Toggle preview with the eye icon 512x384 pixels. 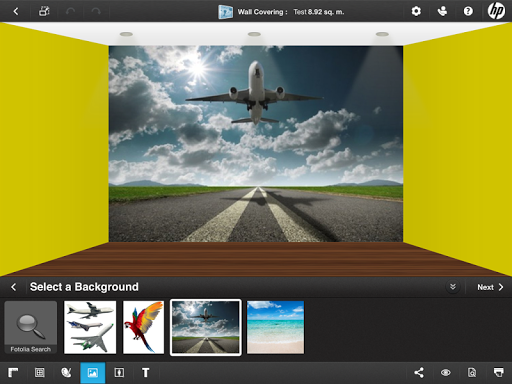coord(446,373)
